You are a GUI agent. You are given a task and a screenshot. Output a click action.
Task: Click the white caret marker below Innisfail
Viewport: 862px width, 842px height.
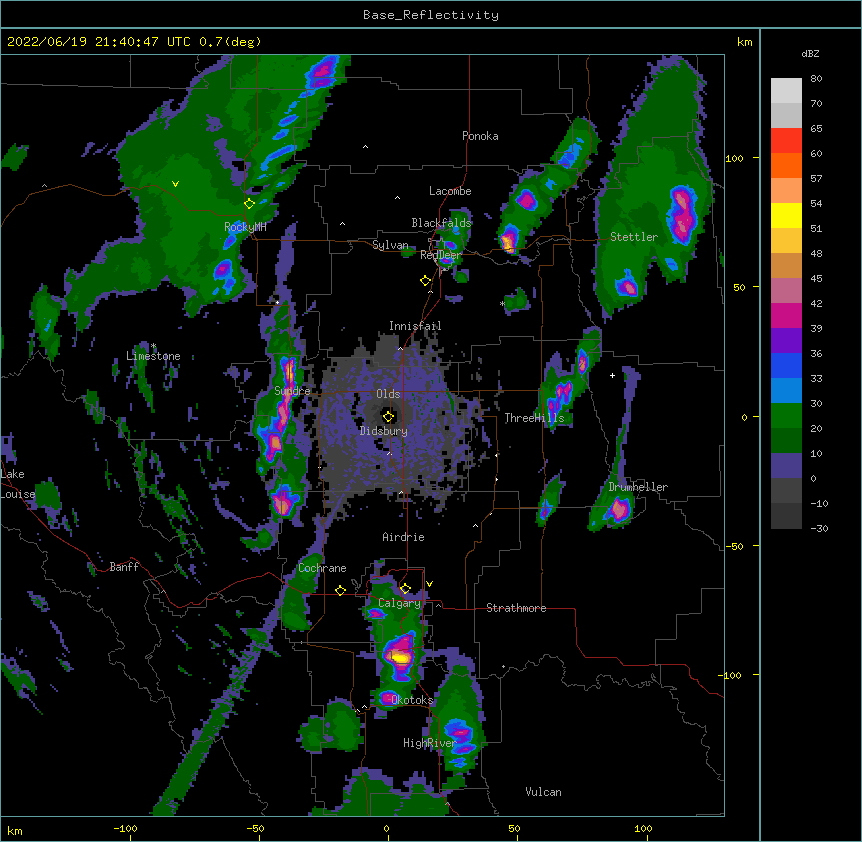click(400, 348)
